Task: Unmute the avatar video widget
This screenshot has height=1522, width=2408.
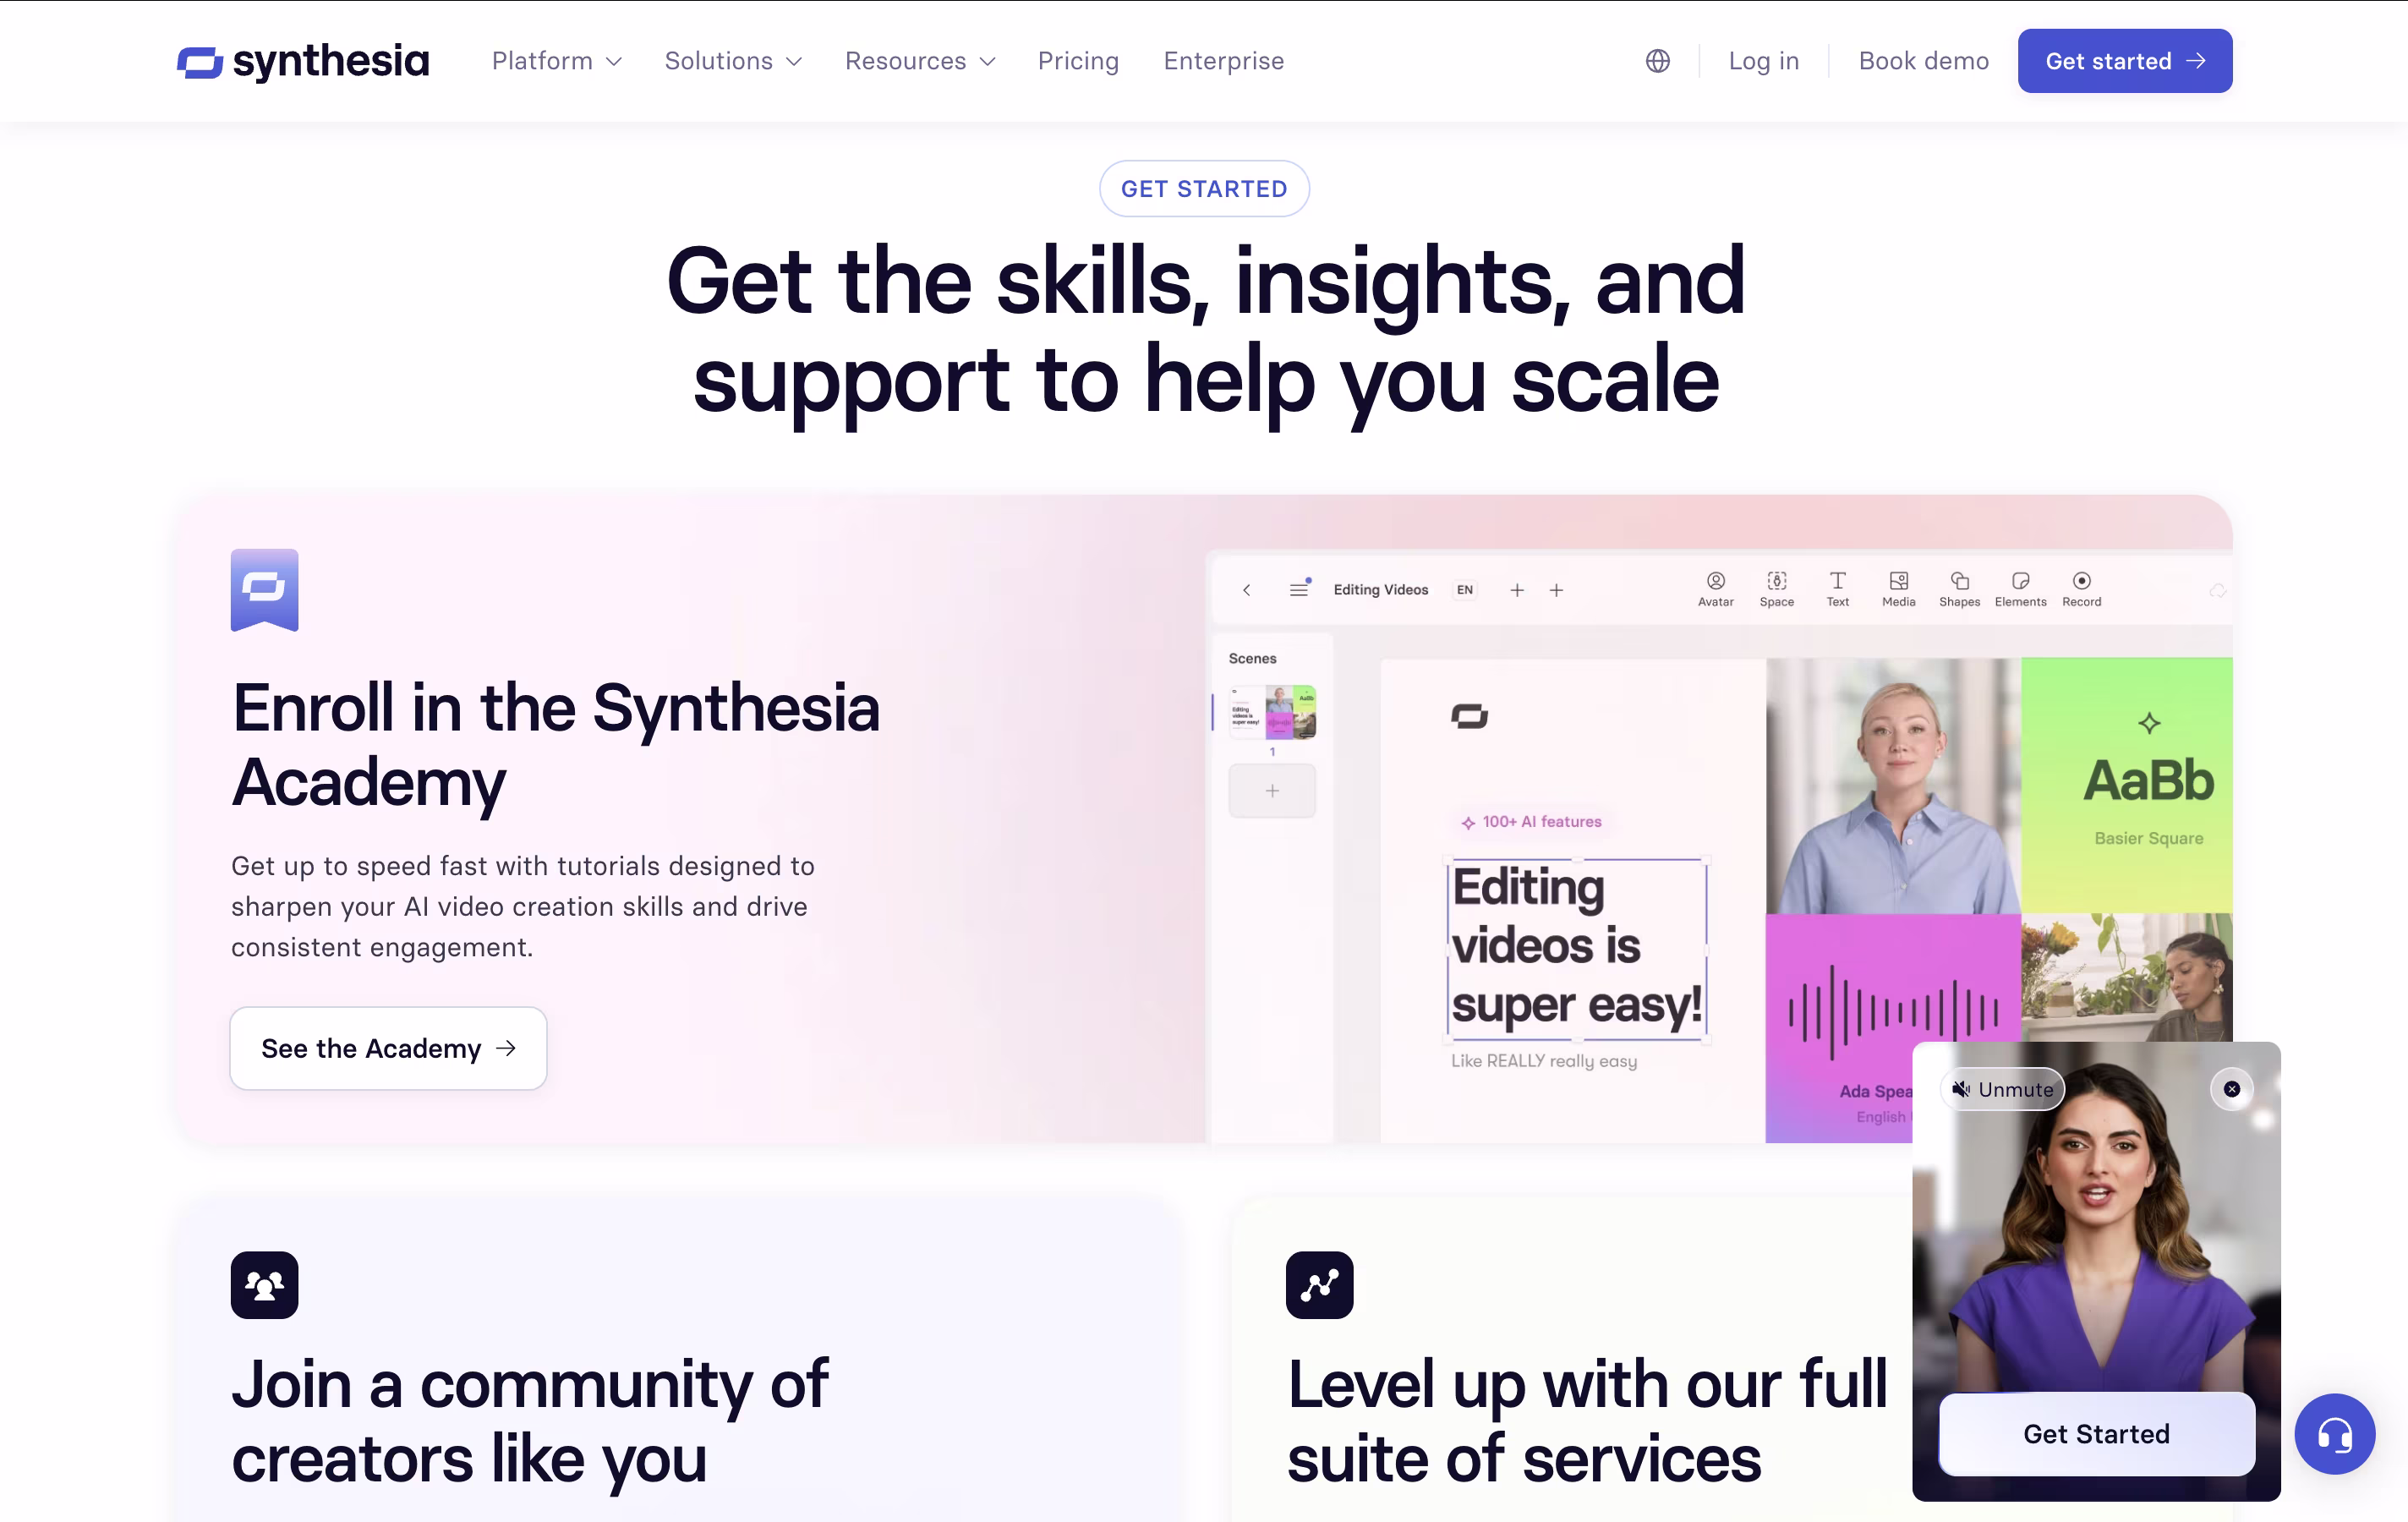Action: tap(2003, 1089)
